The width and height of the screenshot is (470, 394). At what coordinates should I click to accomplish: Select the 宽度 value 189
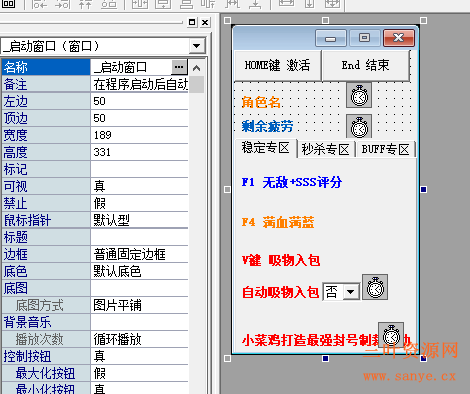[139, 135]
